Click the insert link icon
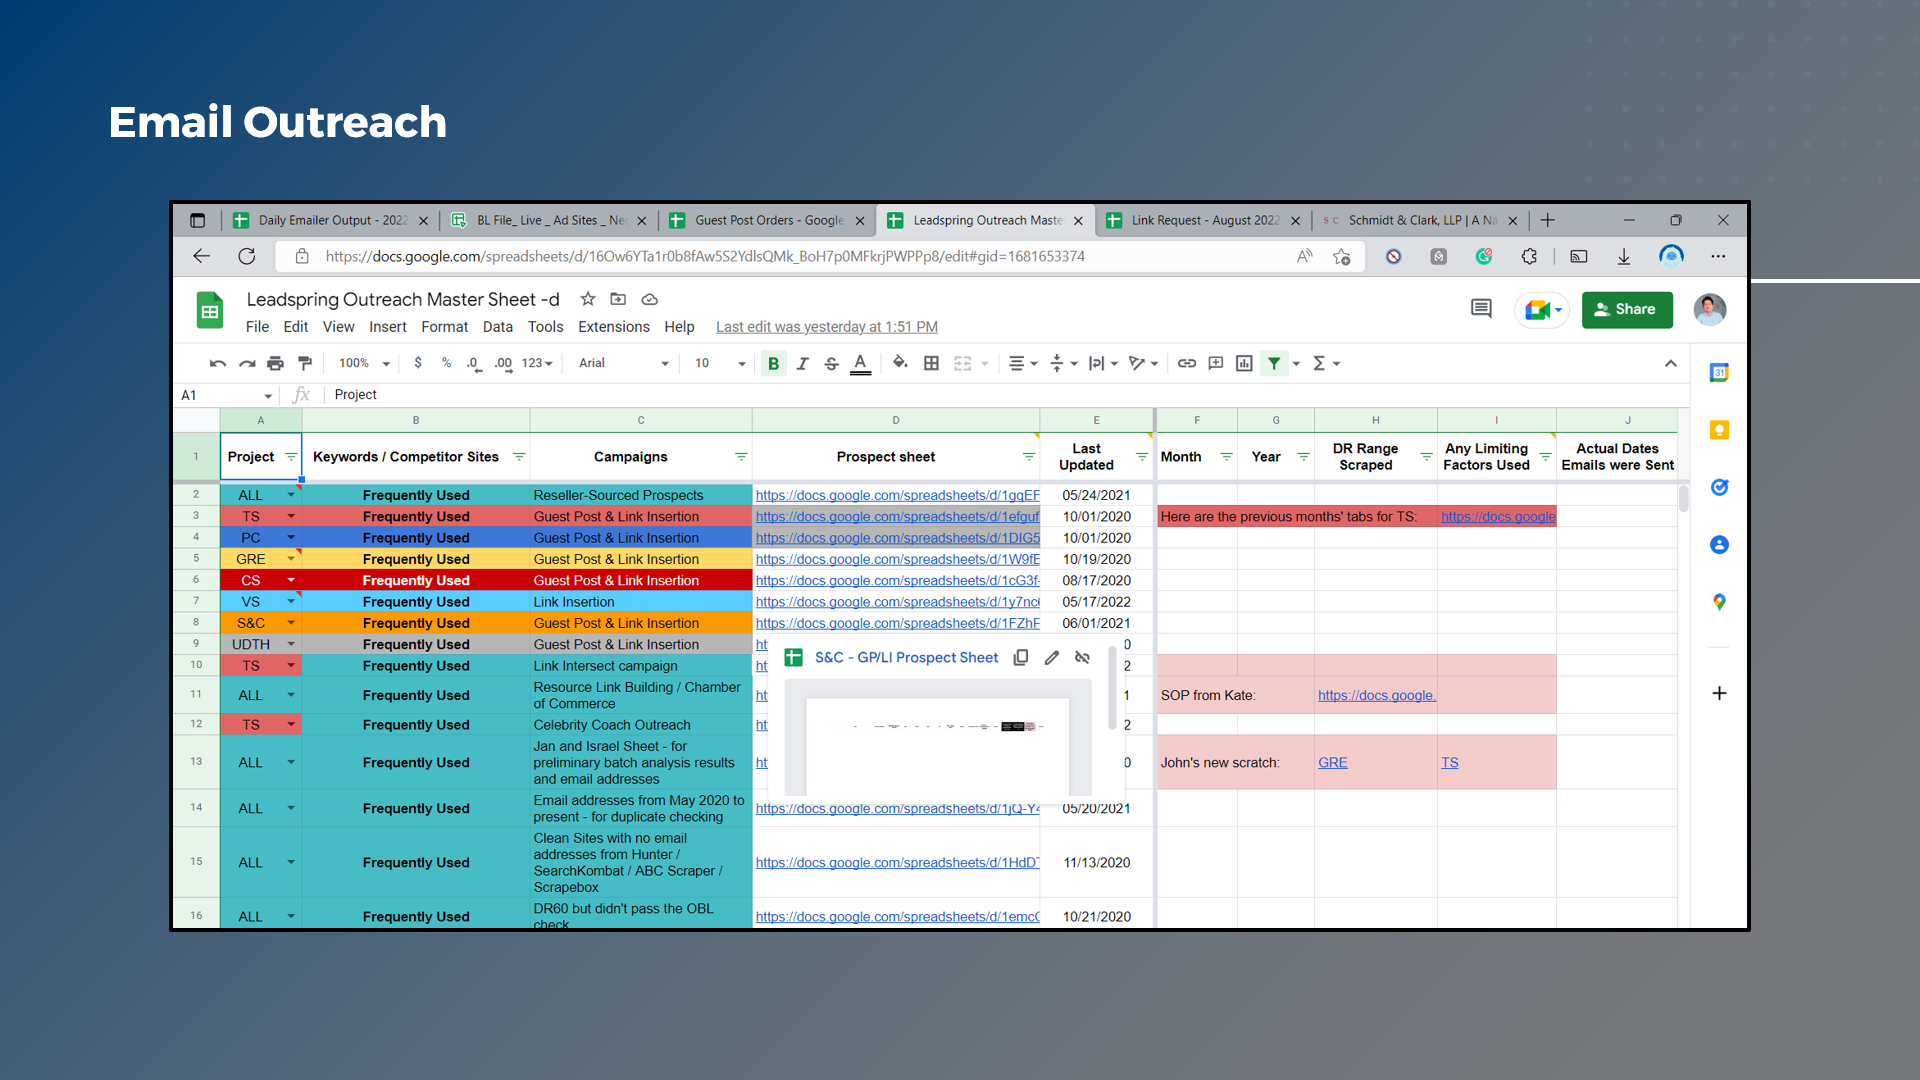 [1186, 363]
